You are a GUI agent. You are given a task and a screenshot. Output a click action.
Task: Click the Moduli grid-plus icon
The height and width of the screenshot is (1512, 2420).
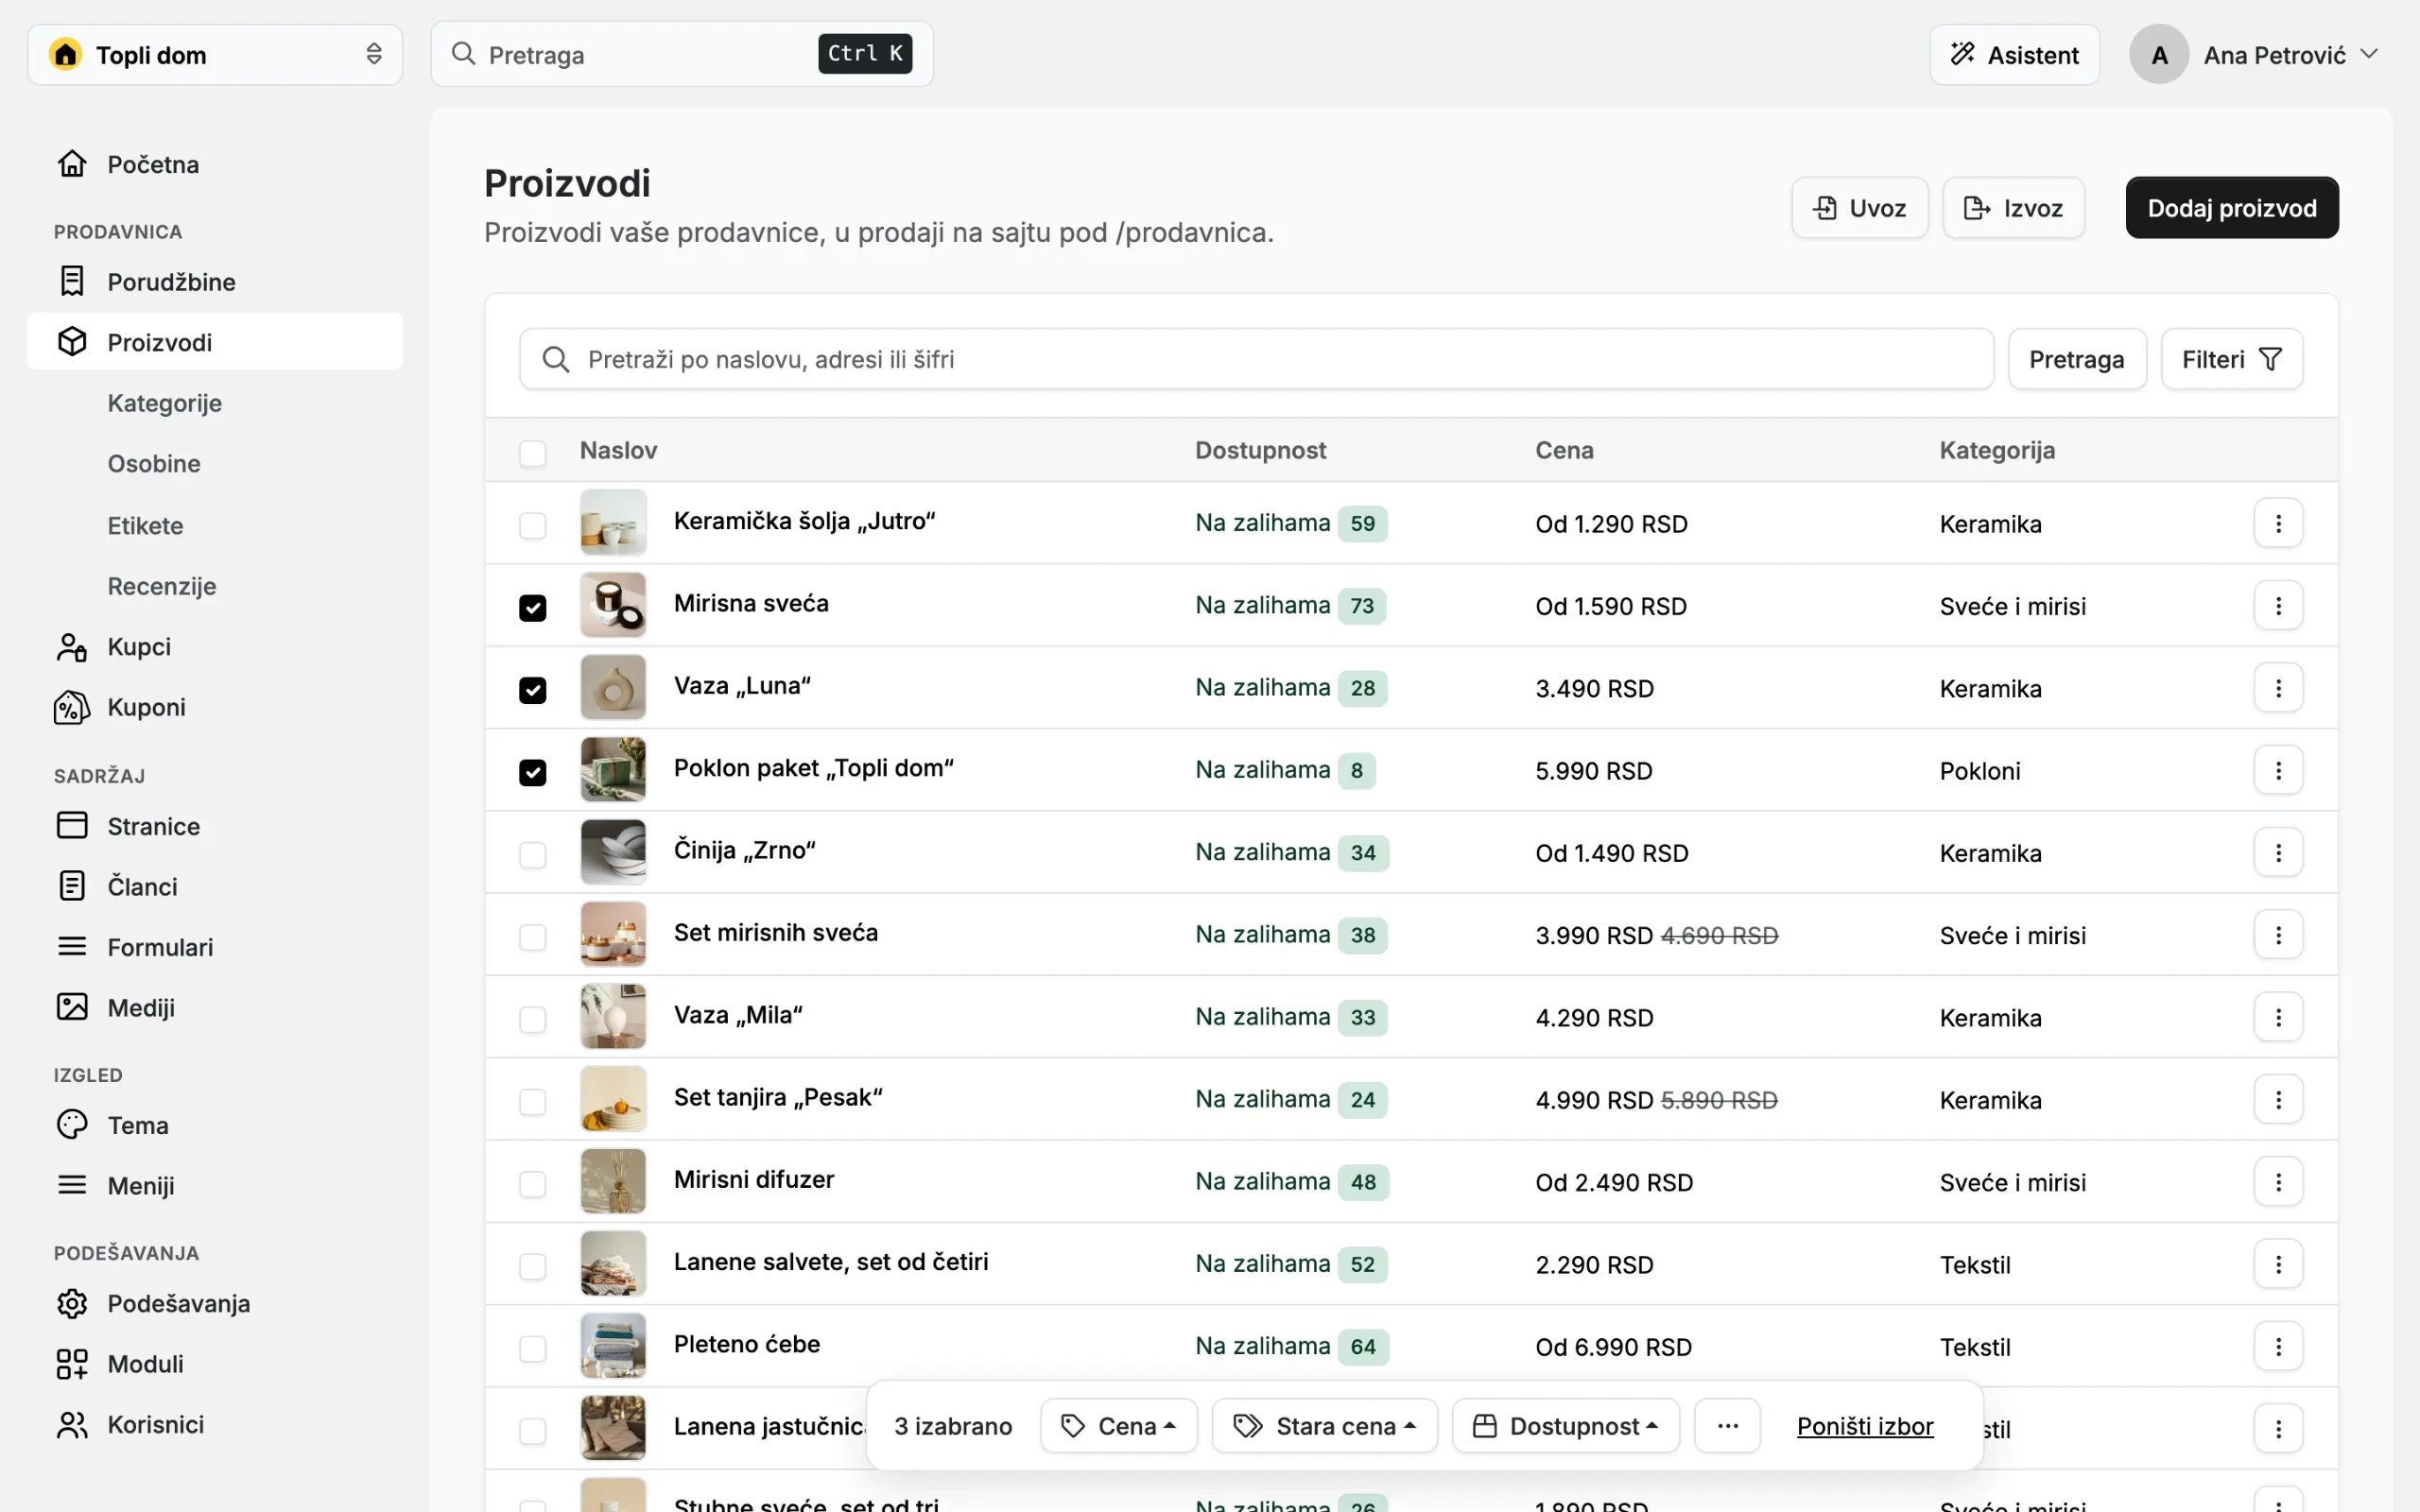(72, 1364)
